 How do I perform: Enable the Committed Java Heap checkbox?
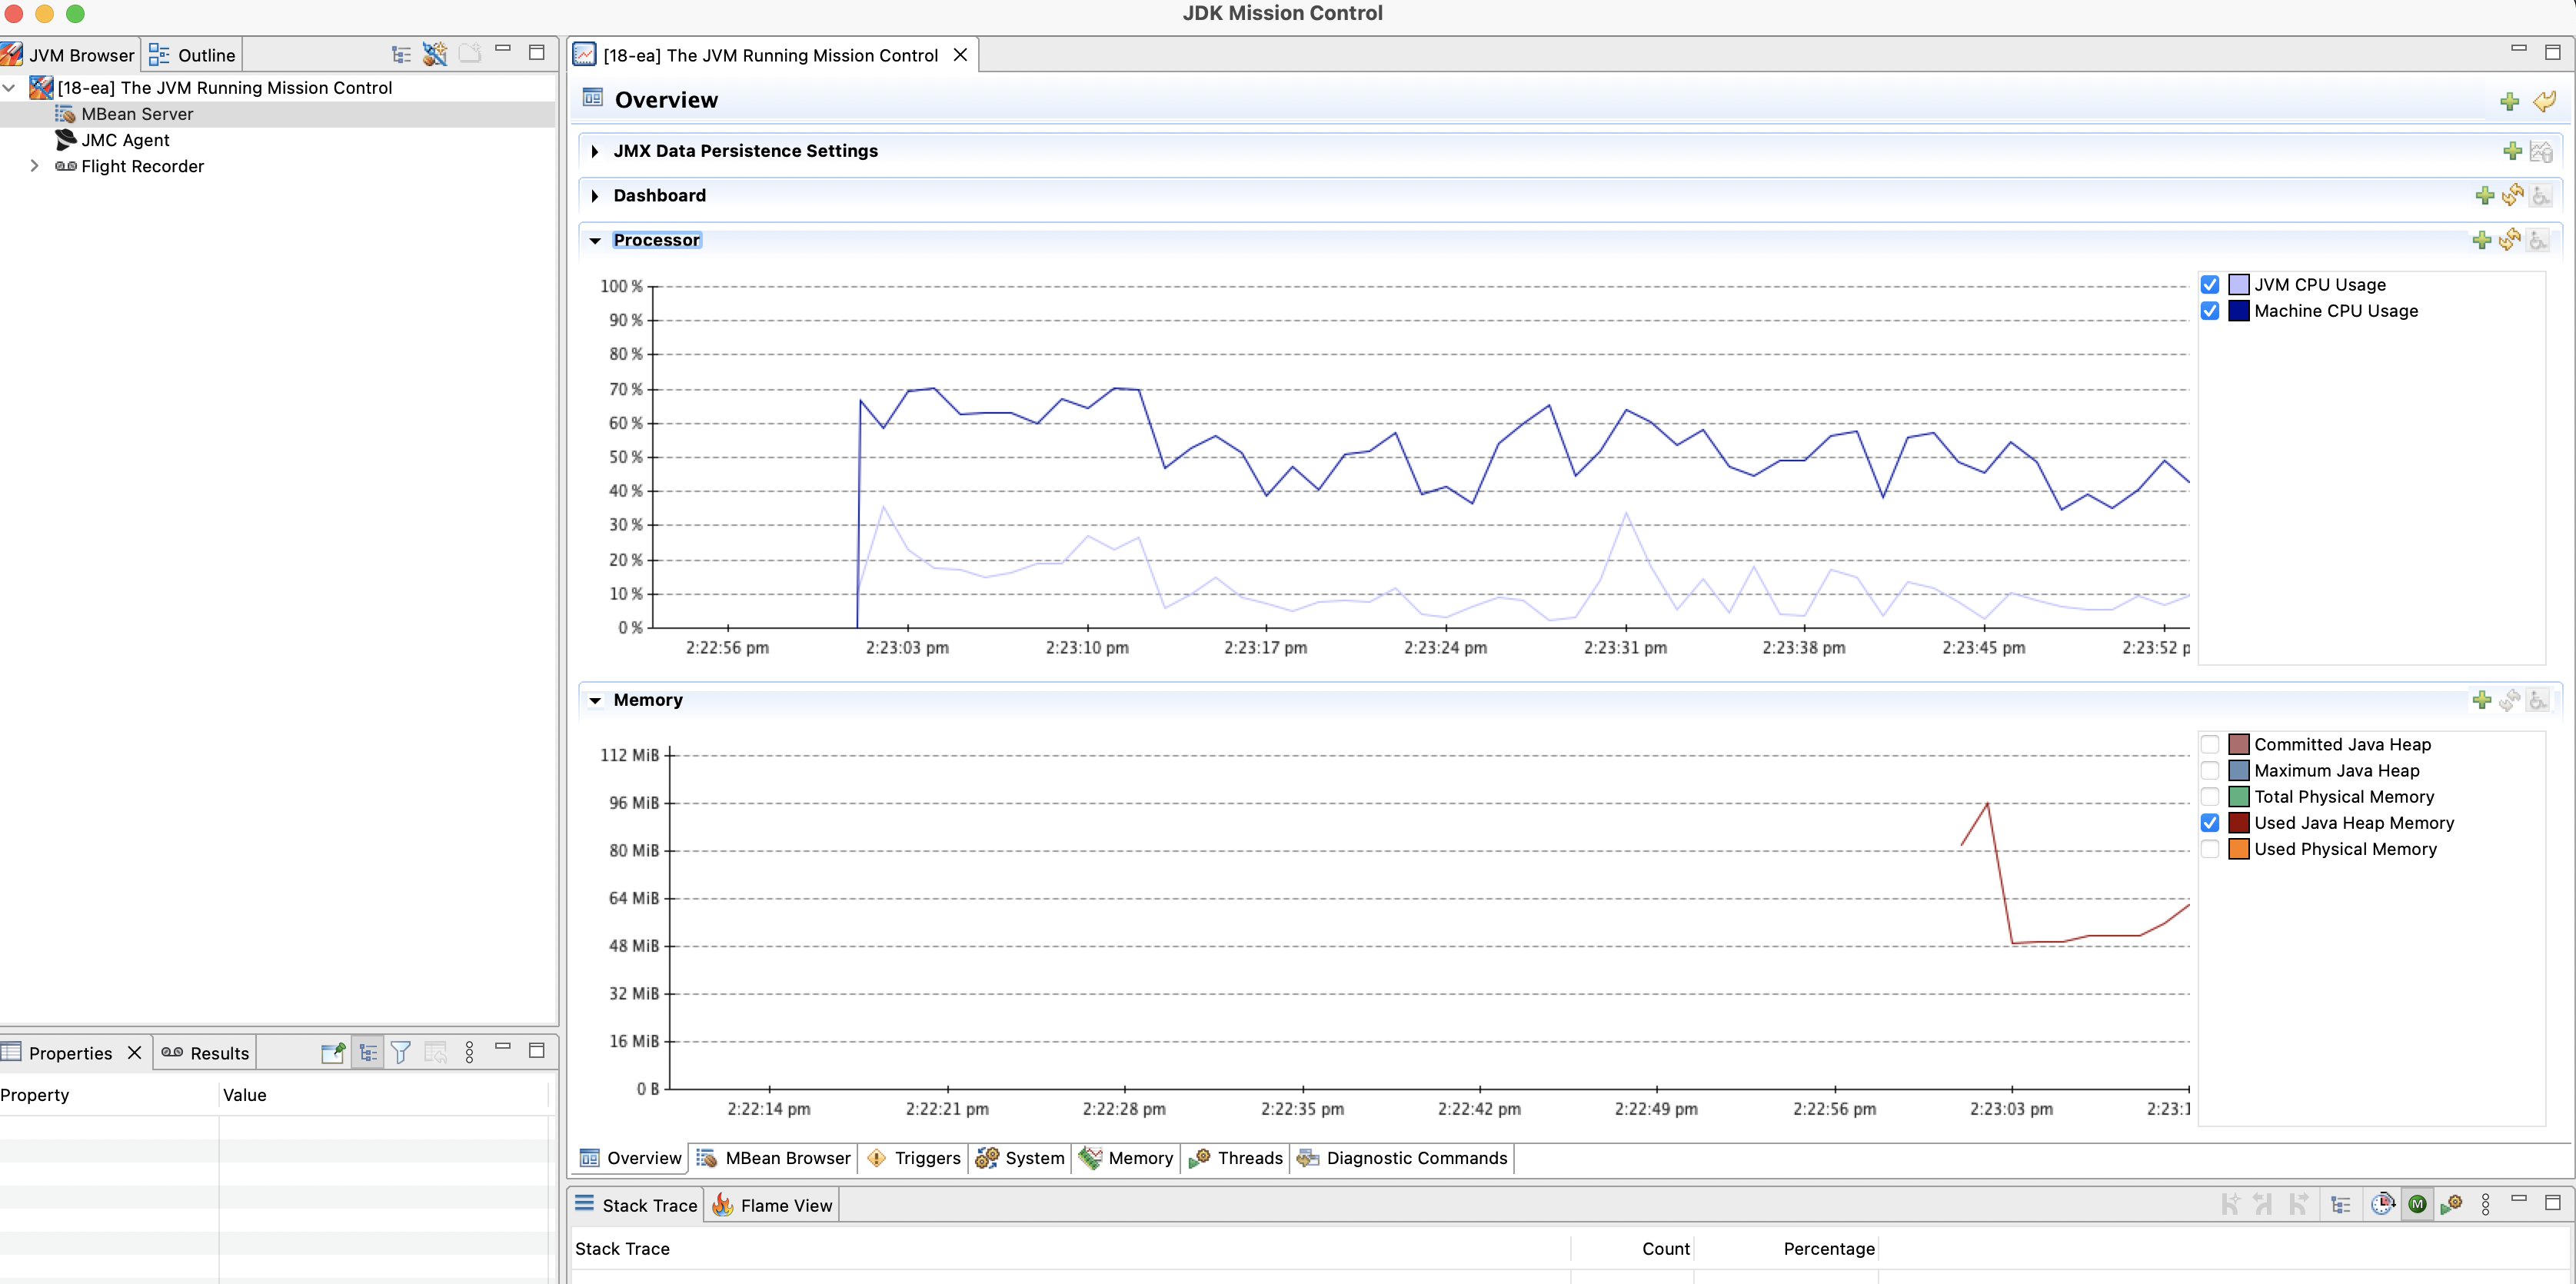point(2210,744)
